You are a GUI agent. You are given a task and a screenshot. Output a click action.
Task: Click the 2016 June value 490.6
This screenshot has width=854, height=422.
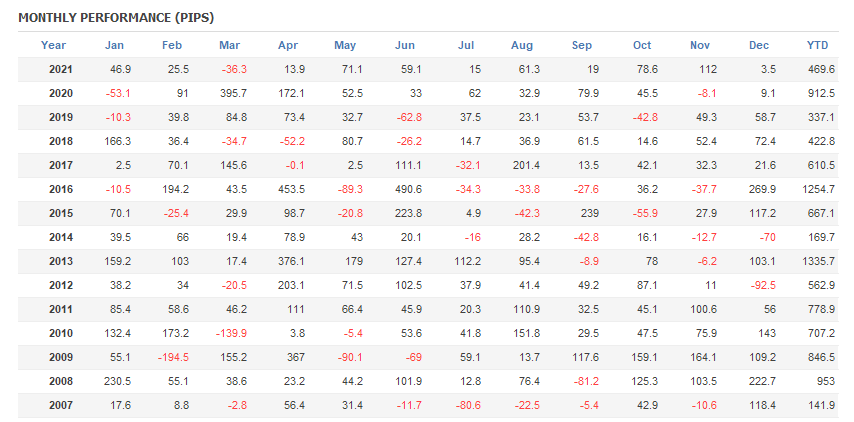408,189
